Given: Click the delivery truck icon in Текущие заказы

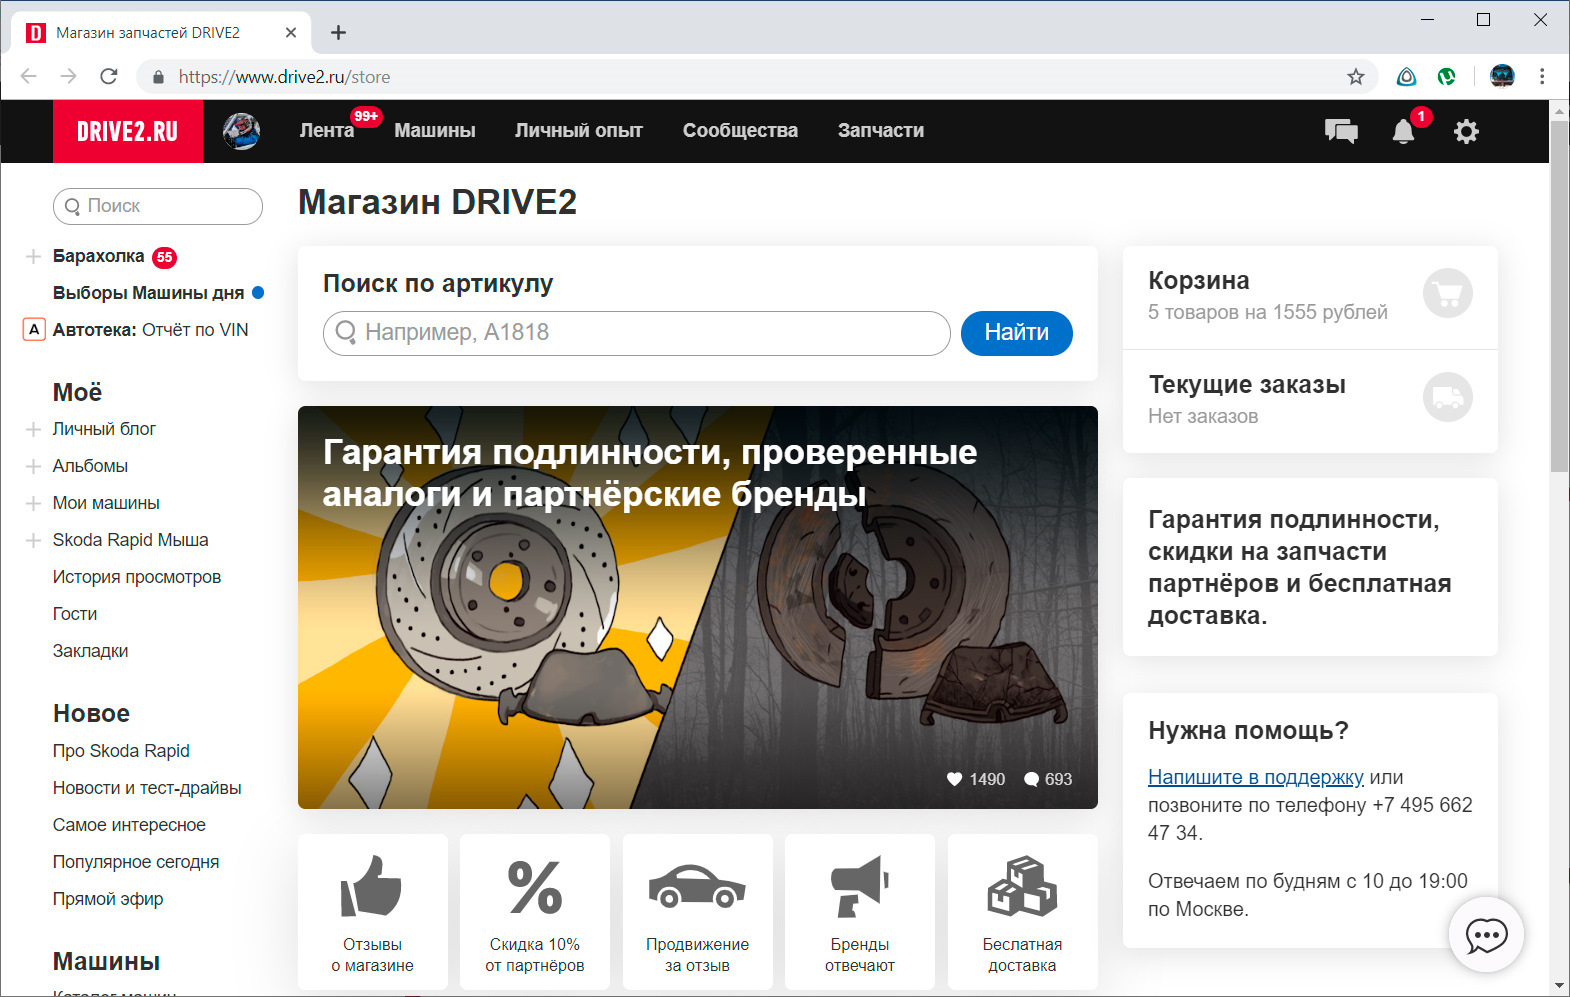Looking at the screenshot, I should [1448, 397].
